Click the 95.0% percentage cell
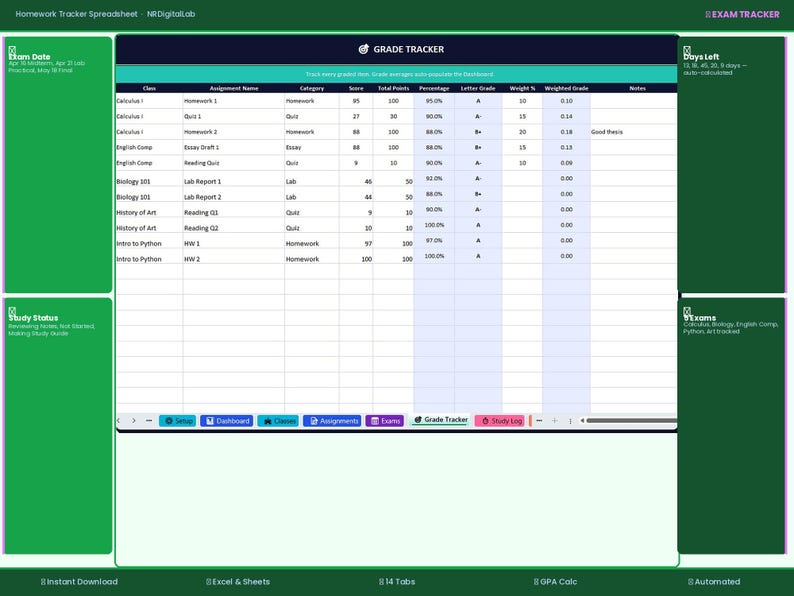The image size is (794, 596). tap(434, 101)
